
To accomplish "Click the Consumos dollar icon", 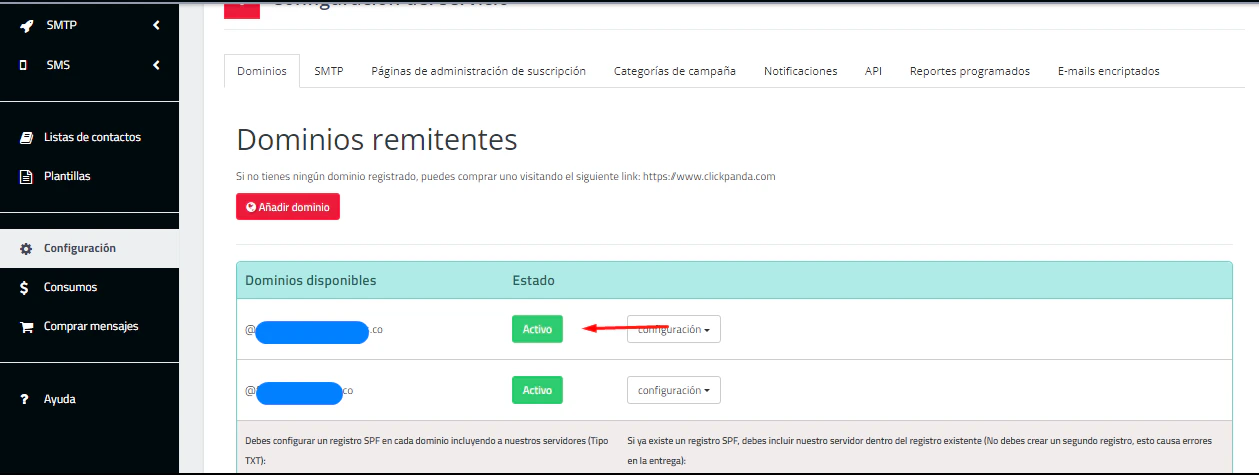I will pos(24,287).
